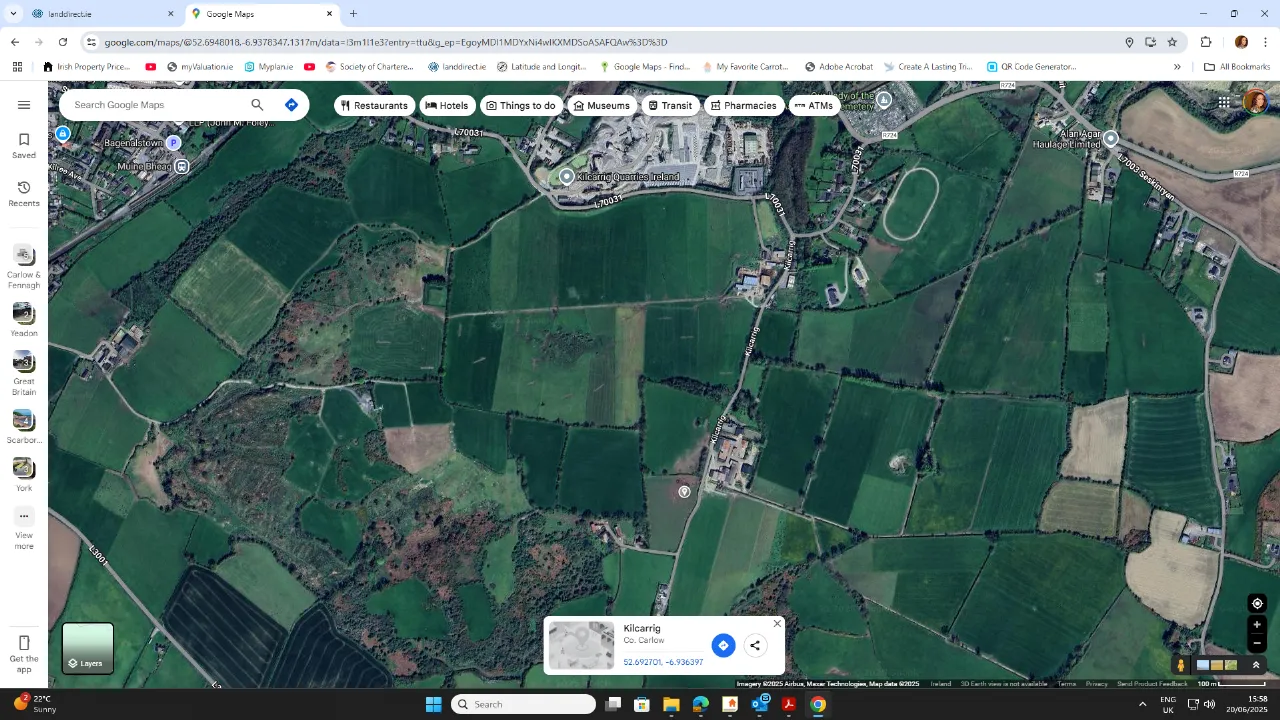1280x720 pixels.
Task: Click the Search Google Maps input field
Action: click(150, 104)
